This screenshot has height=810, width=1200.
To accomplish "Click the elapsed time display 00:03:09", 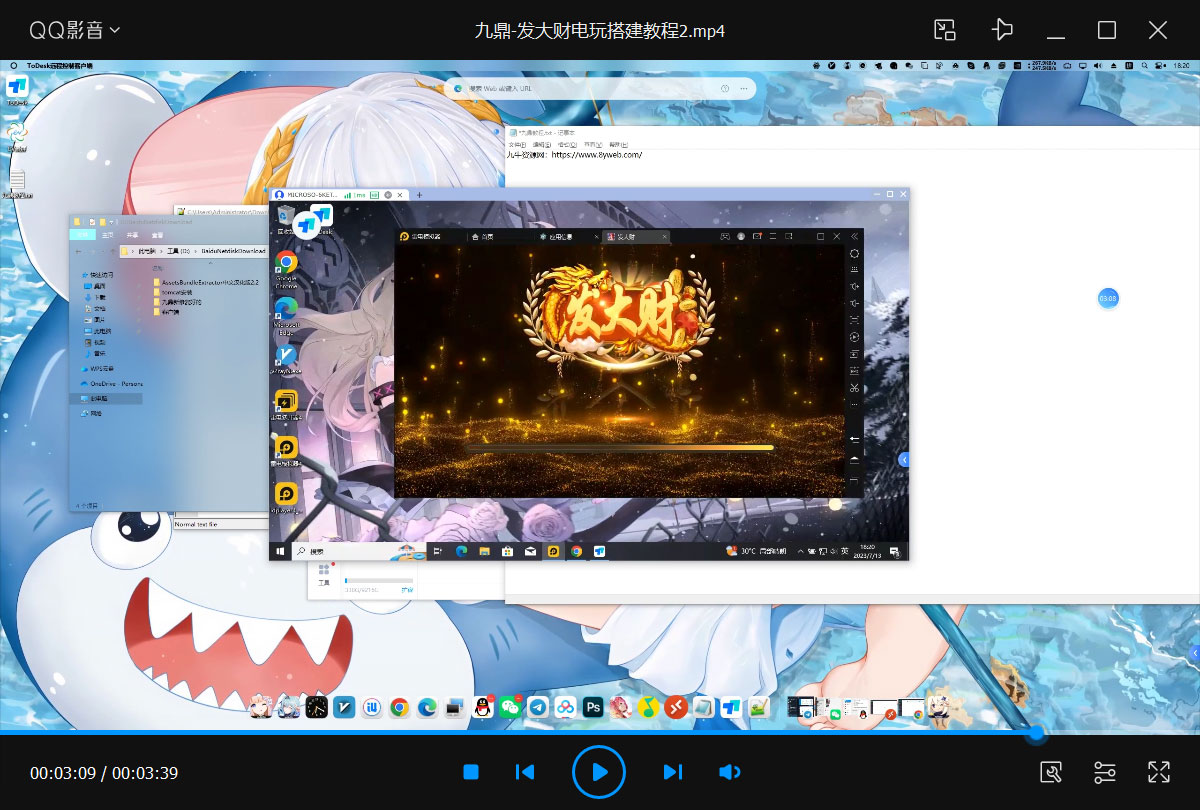I will 63,773.
